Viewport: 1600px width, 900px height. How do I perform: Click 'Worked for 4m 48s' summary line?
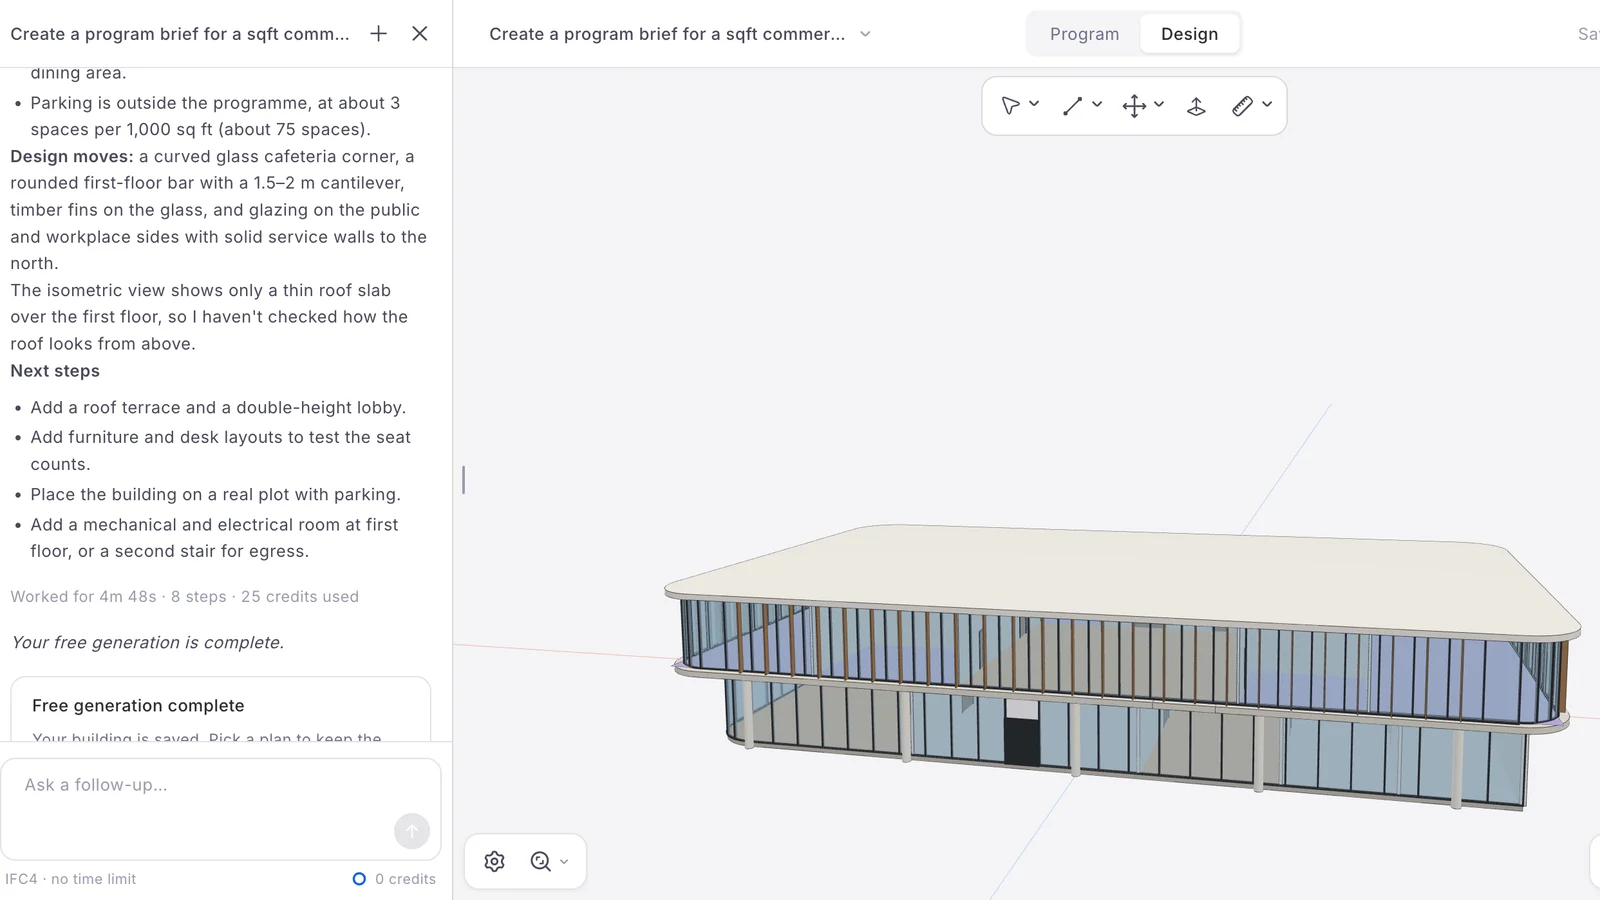click(x=184, y=597)
